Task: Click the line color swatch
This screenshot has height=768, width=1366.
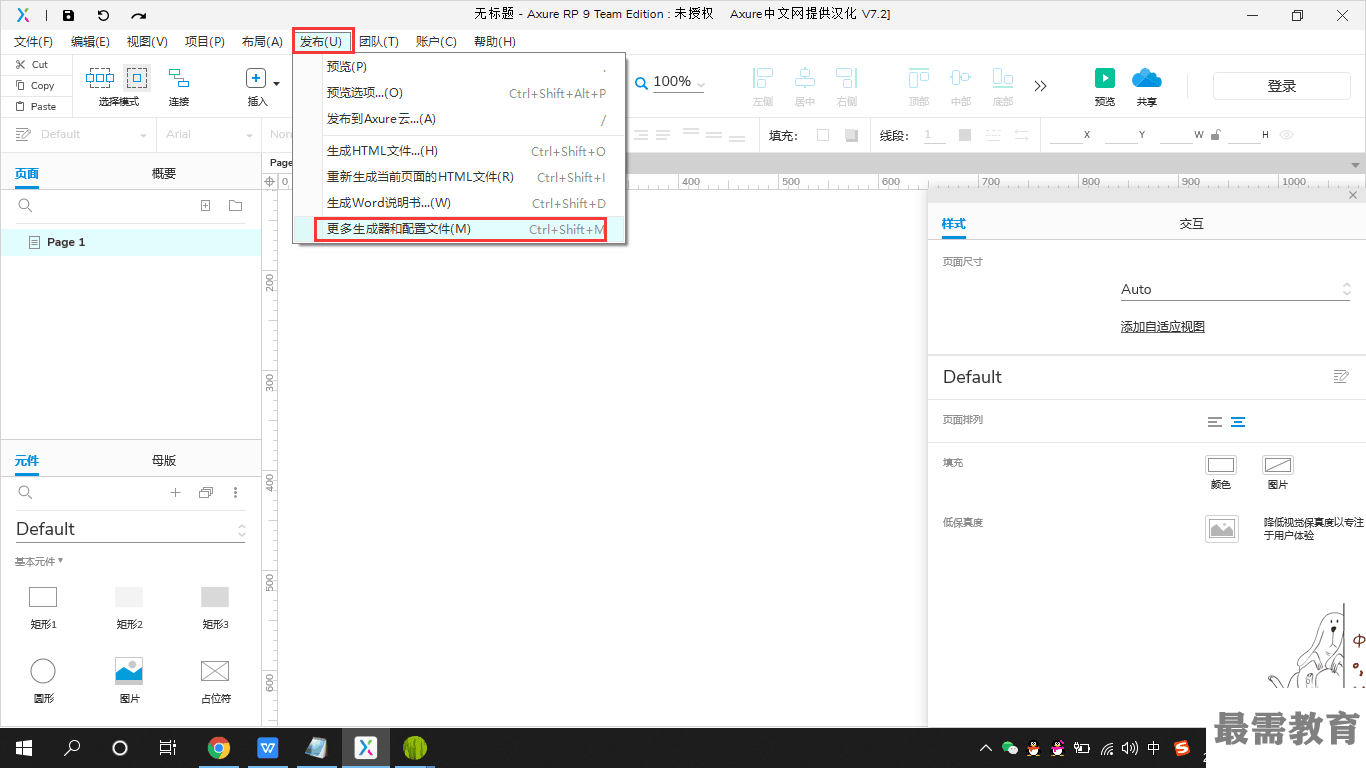Action: [x=965, y=135]
